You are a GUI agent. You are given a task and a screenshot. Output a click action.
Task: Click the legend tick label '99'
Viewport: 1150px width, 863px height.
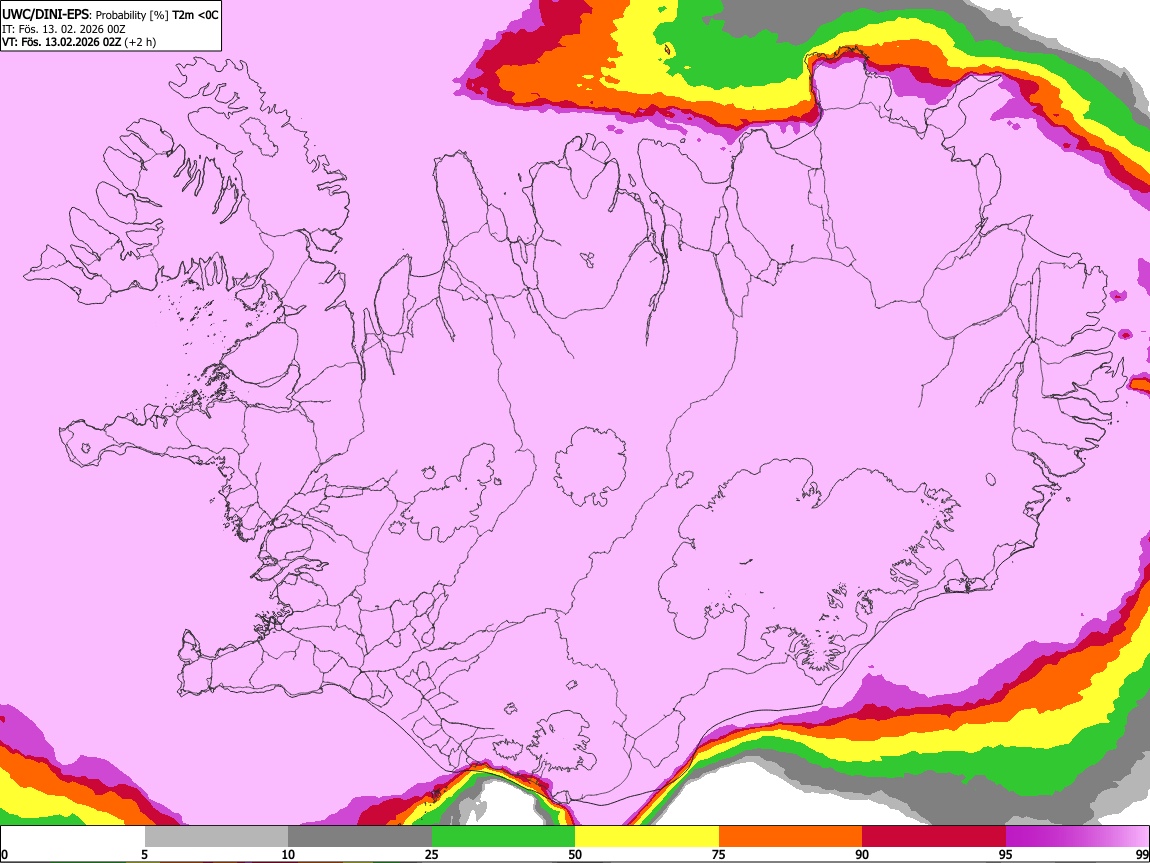tap(1141, 855)
